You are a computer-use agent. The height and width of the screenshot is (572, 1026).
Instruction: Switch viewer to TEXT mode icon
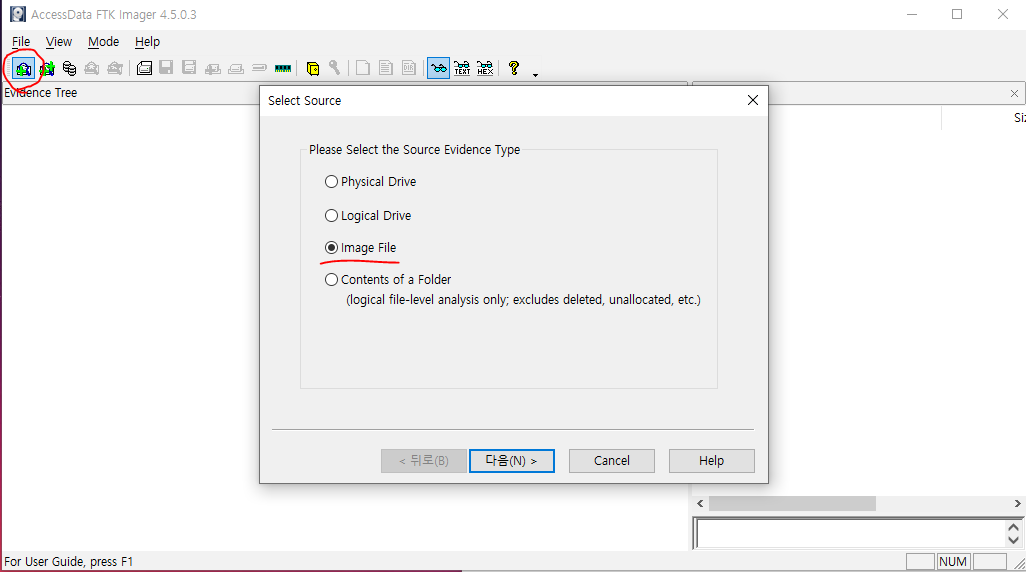click(462, 68)
